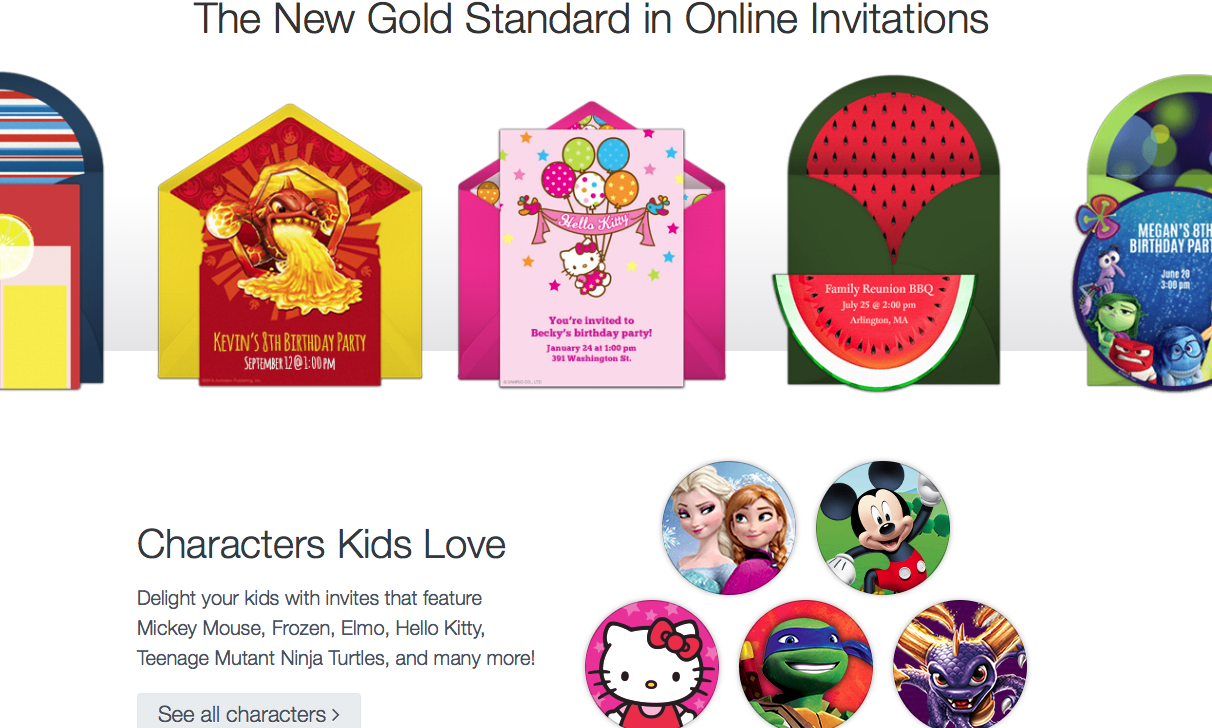Open the Frozen Elsa and Anna character circle

coord(729,528)
